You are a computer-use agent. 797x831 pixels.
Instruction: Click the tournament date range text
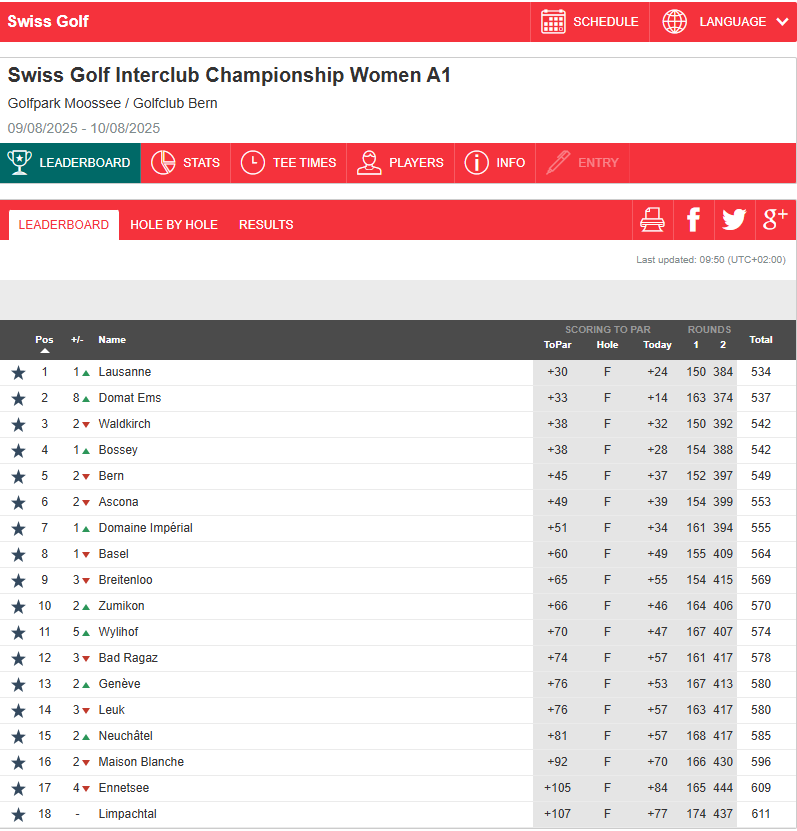pyautogui.click(x=84, y=128)
